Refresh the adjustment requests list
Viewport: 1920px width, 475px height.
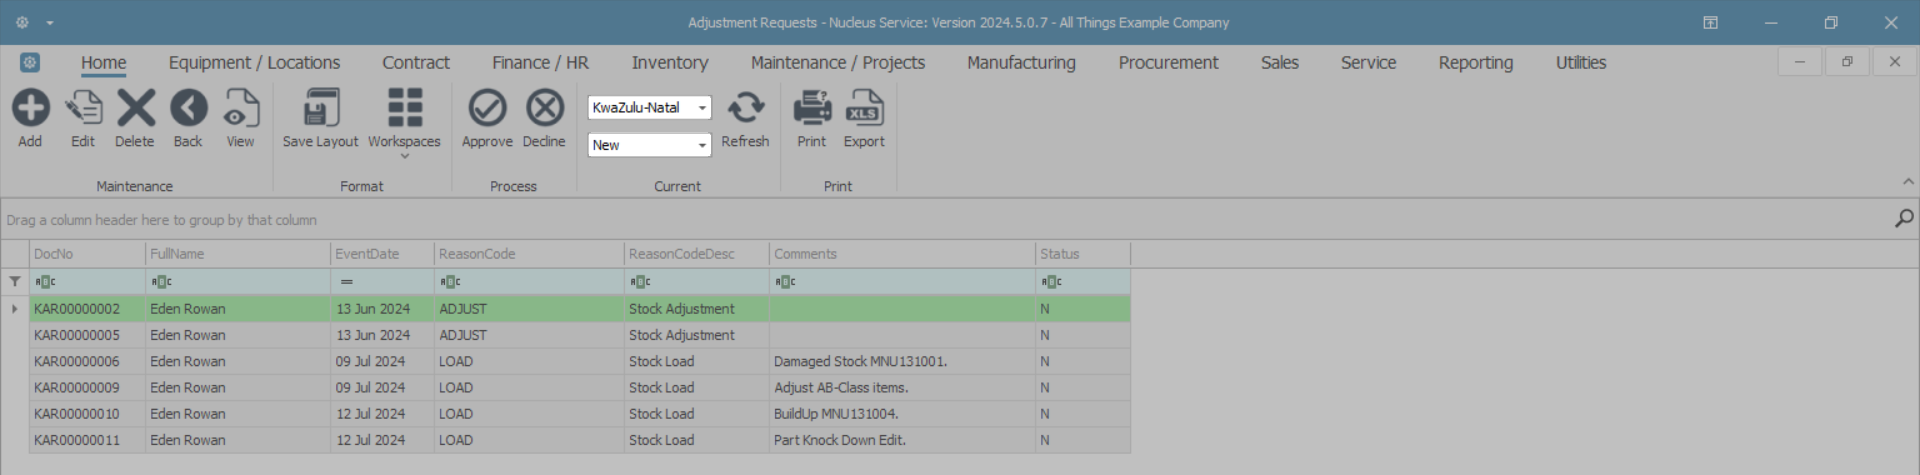(x=745, y=108)
